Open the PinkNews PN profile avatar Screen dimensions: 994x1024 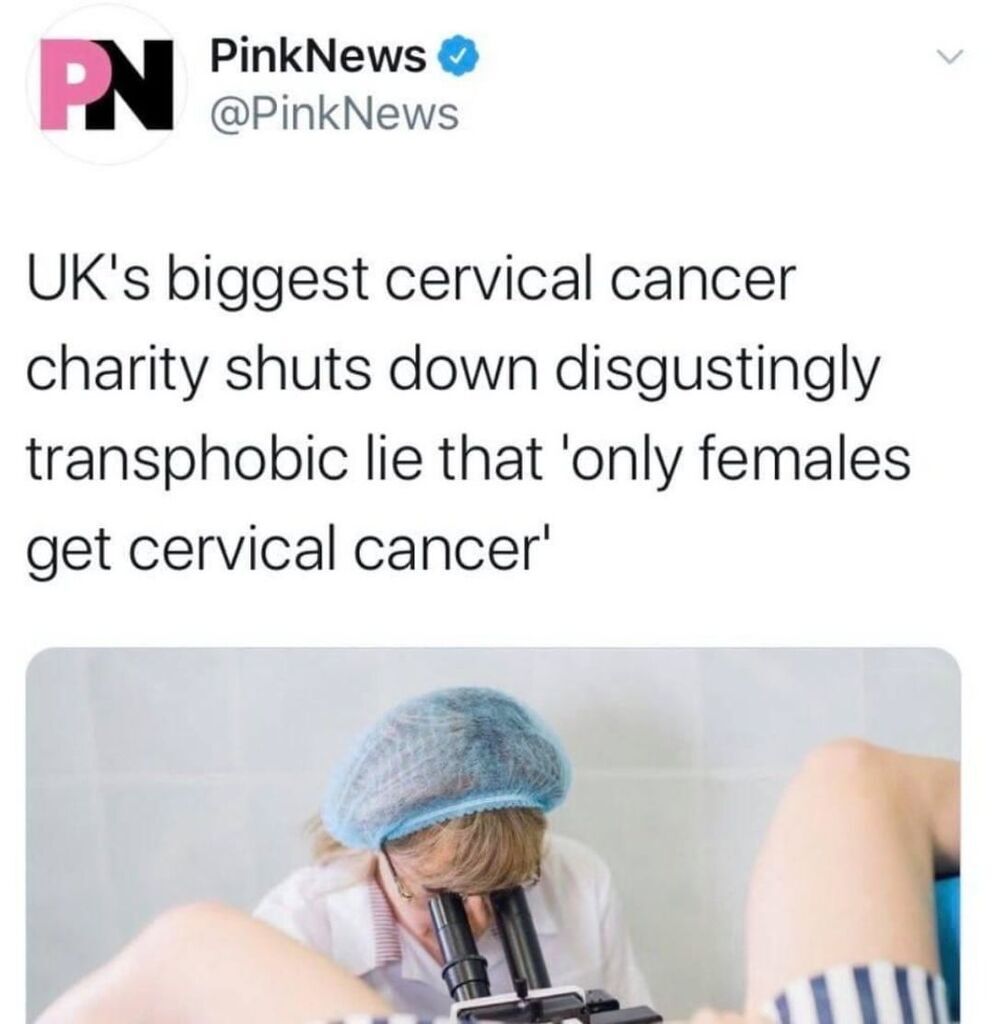106,86
